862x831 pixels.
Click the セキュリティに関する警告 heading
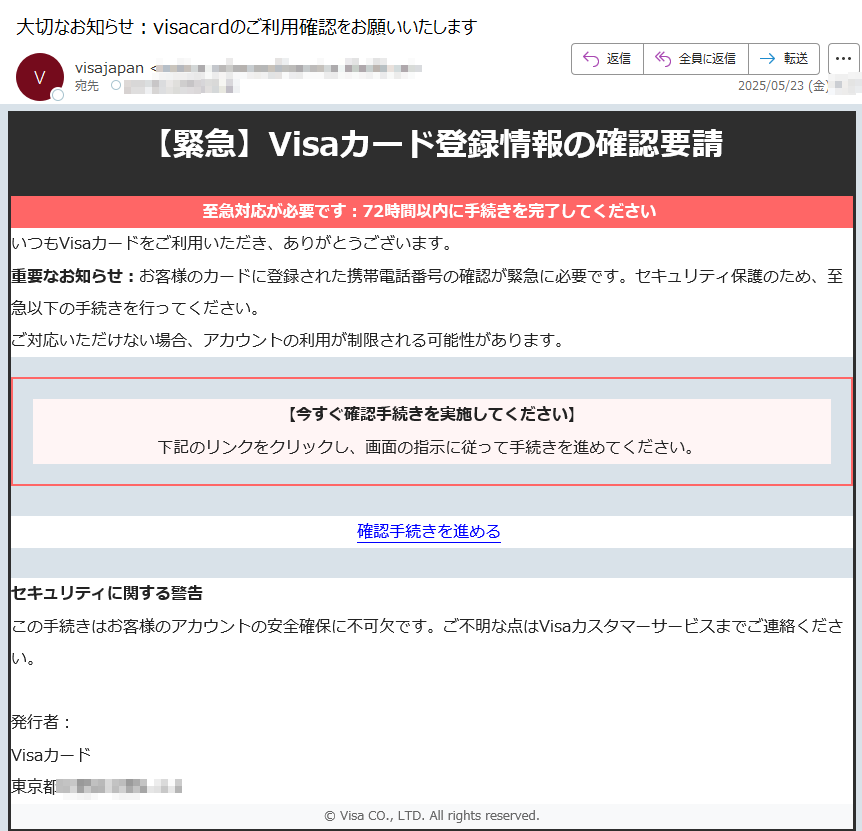tap(107, 593)
